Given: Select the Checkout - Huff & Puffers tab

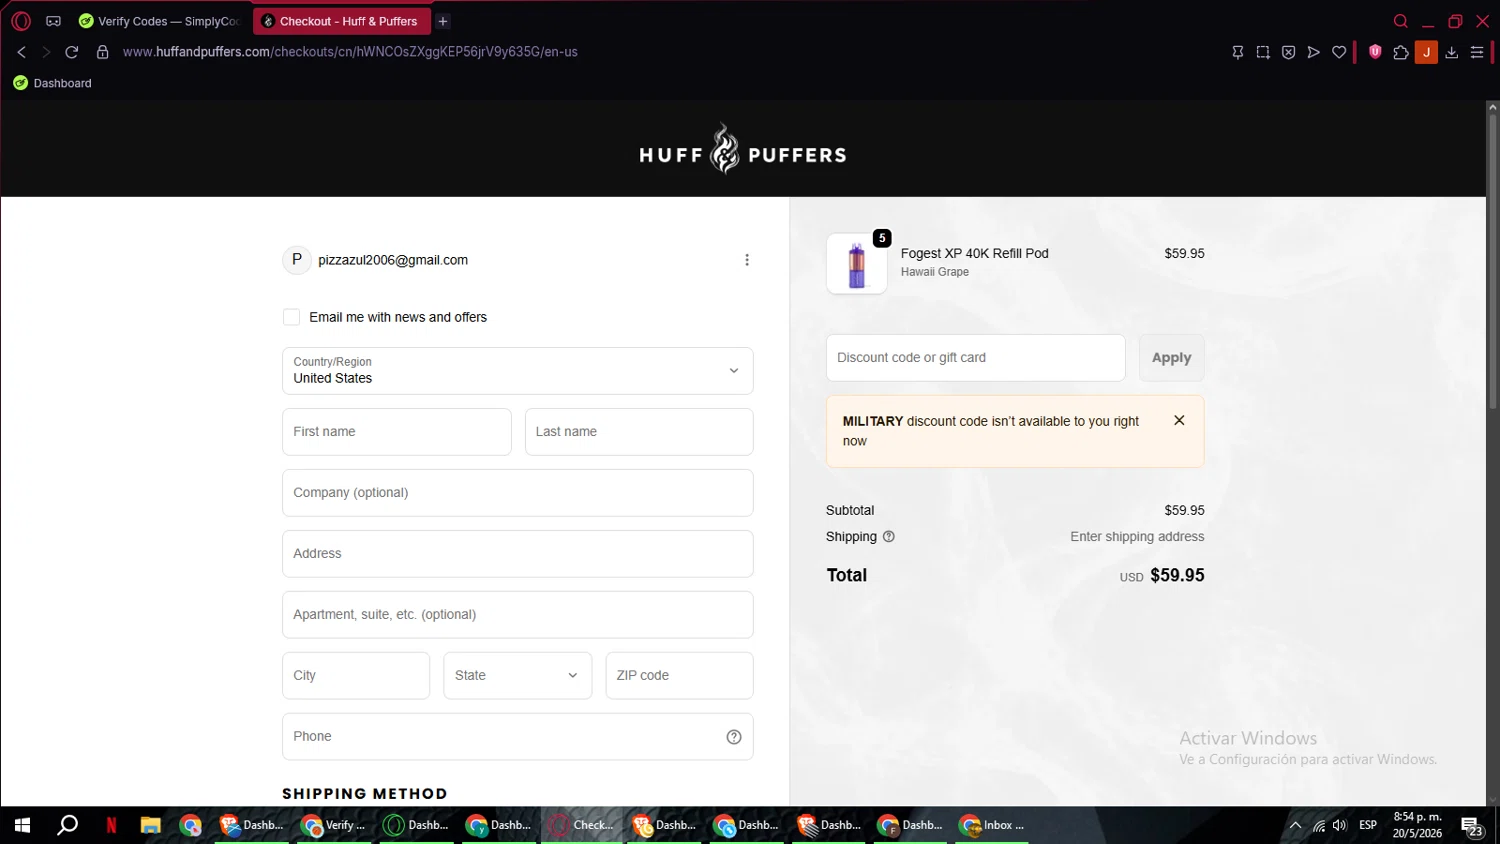Looking at the screenshot, I should coord(342,21).
